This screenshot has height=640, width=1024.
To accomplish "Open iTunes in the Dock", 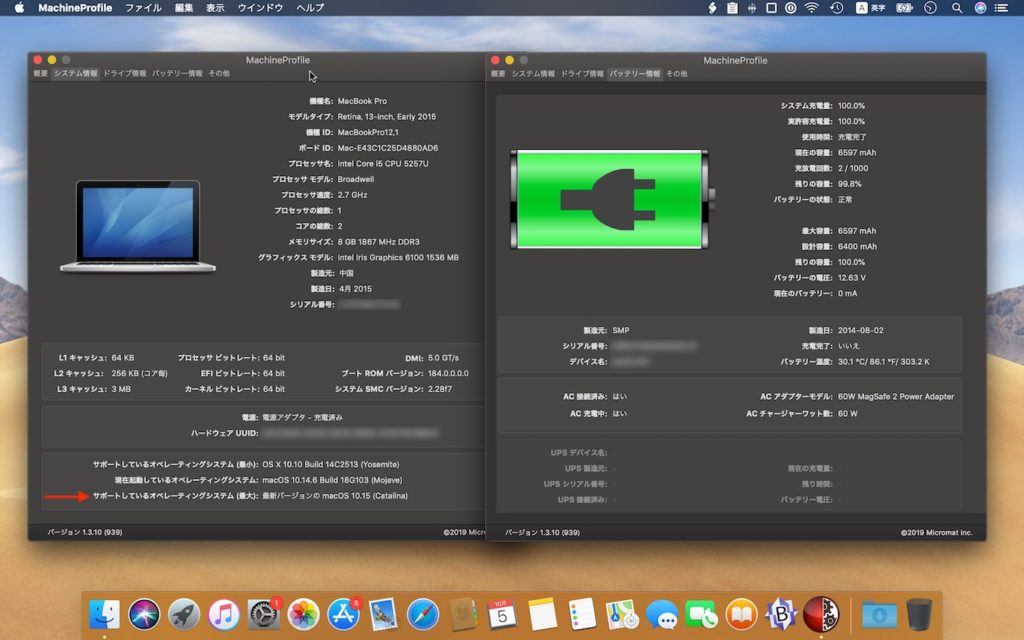I will (224, 615).
